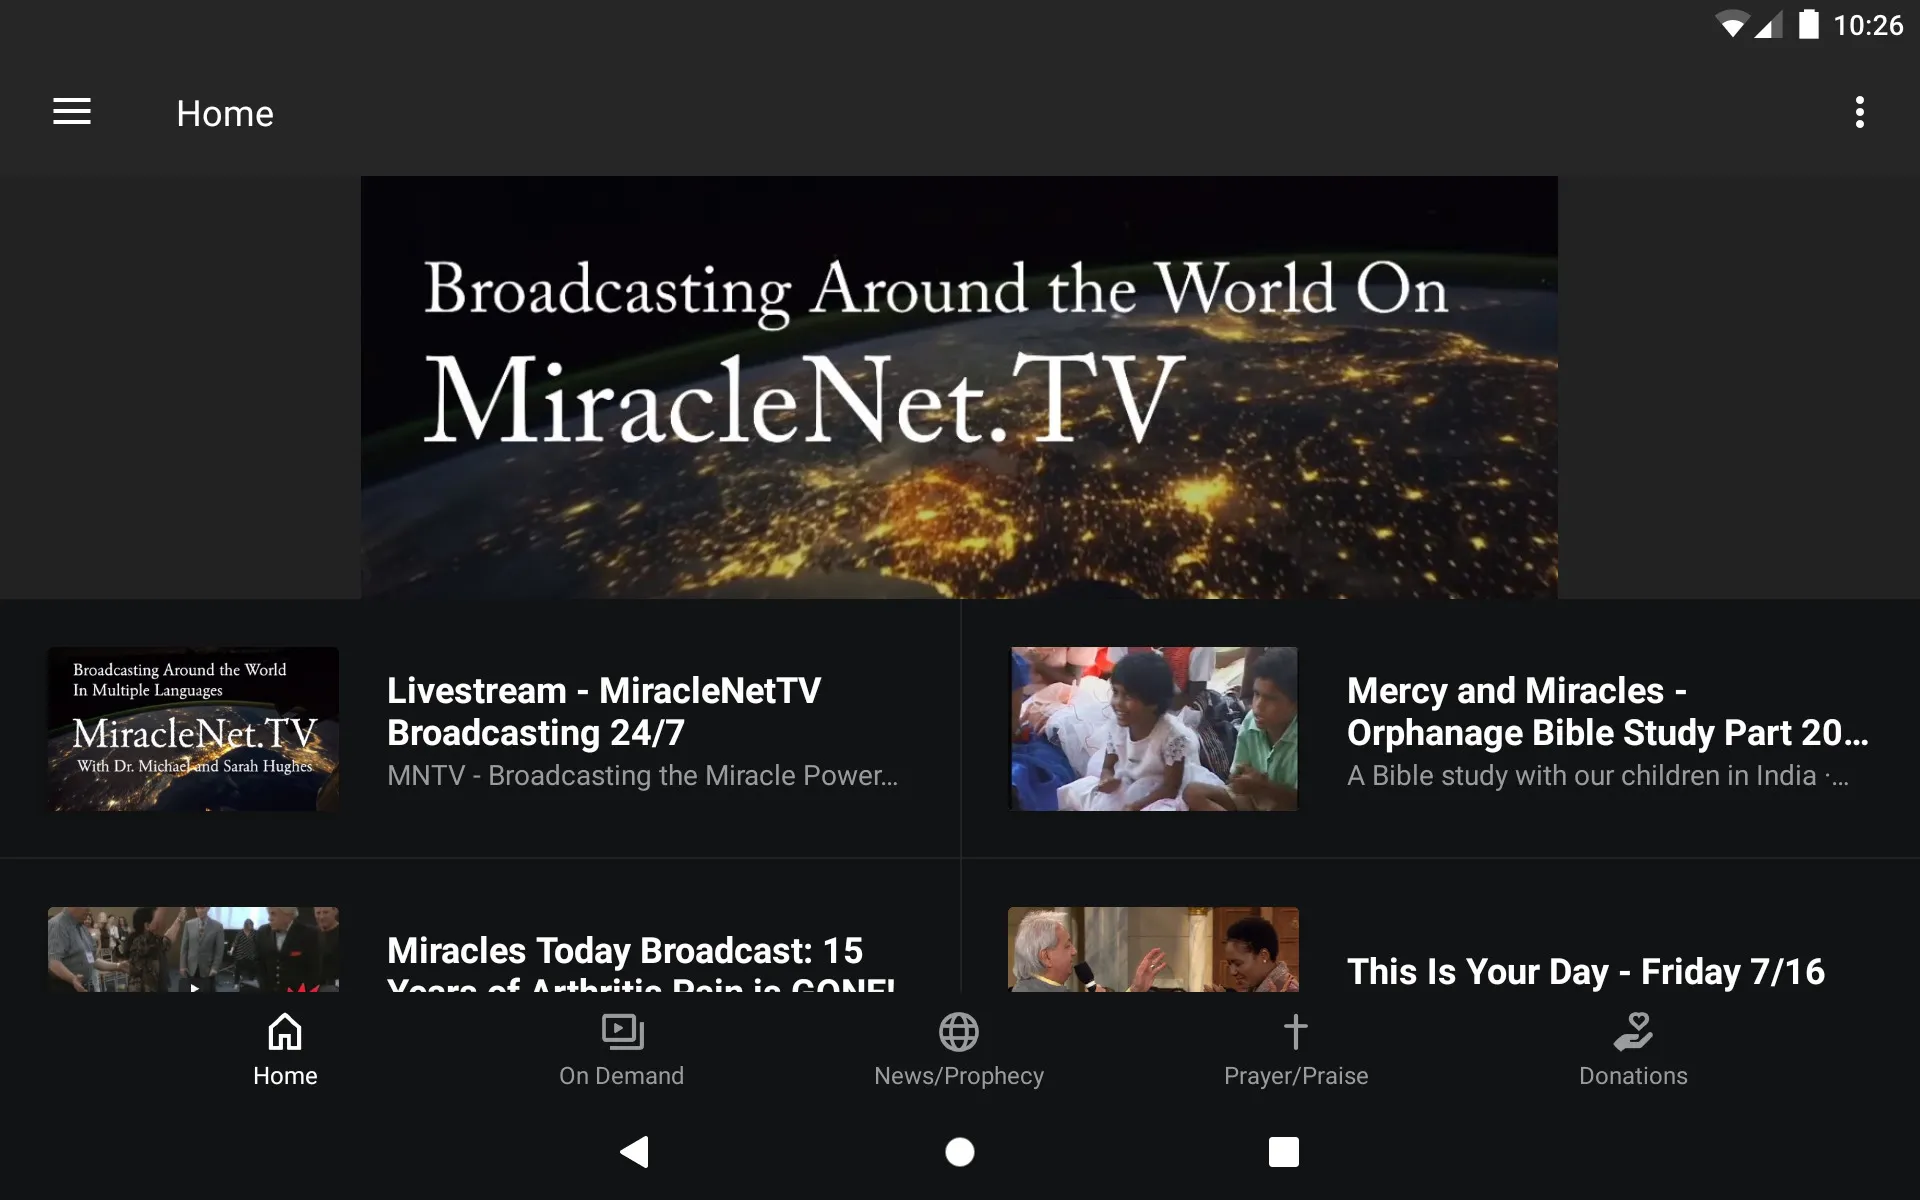This screenshot has width=1920, height=1200.
Task: Open News/Prophecy section
Action: point(959,1048)
